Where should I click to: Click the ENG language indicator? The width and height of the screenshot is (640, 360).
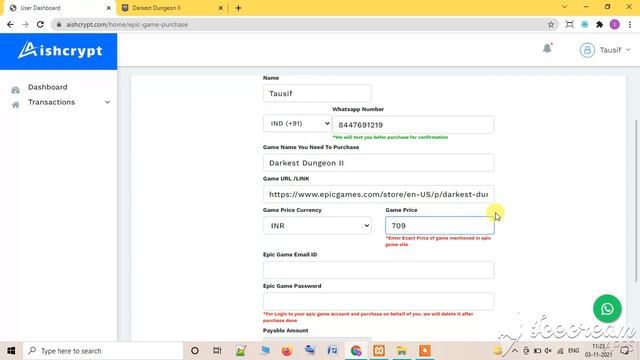(573, 351)
